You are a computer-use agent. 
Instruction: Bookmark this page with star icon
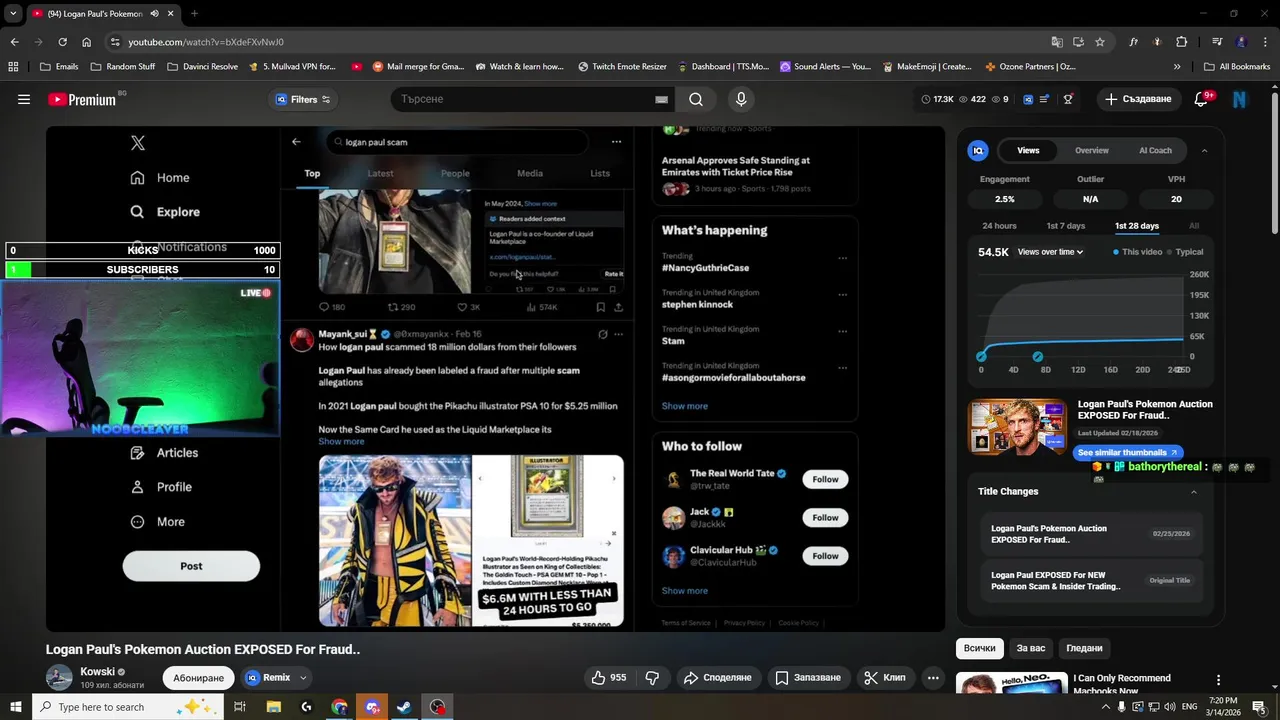(x=1100, y=42)
